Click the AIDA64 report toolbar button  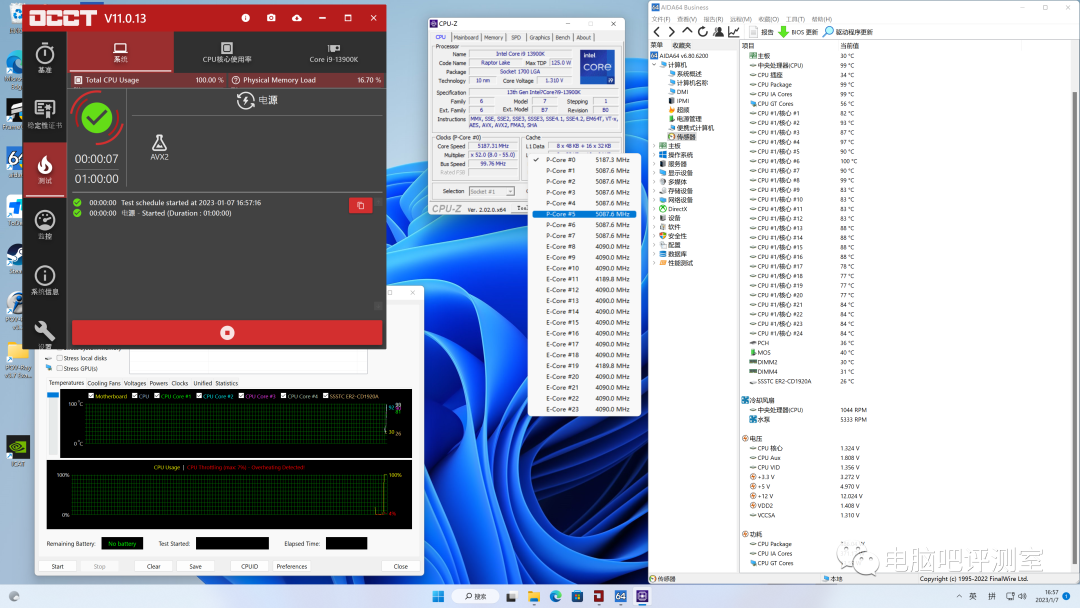[762, 32]
